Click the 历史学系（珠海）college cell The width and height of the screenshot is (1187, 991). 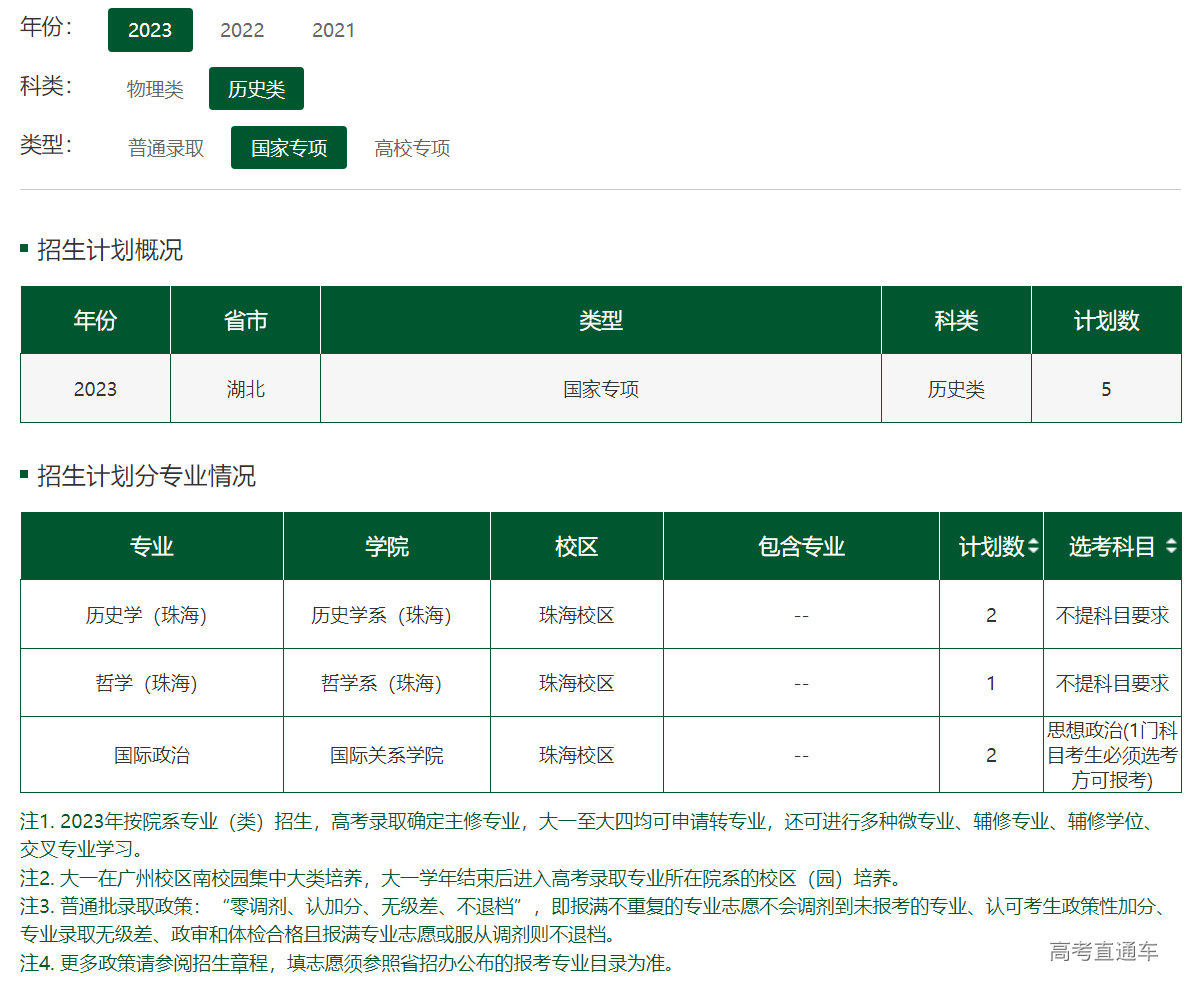pos(386,615)
